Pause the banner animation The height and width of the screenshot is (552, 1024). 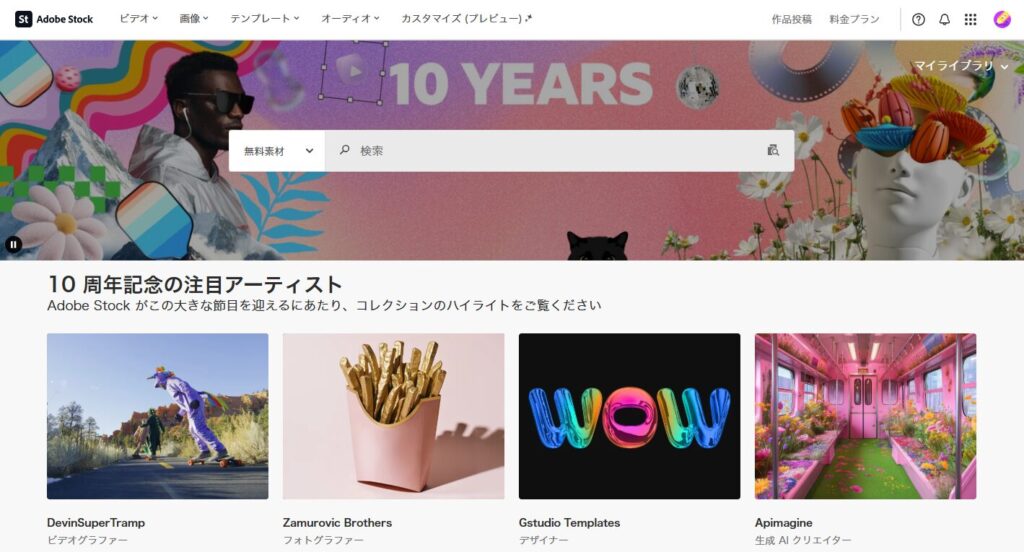point(13,244)
